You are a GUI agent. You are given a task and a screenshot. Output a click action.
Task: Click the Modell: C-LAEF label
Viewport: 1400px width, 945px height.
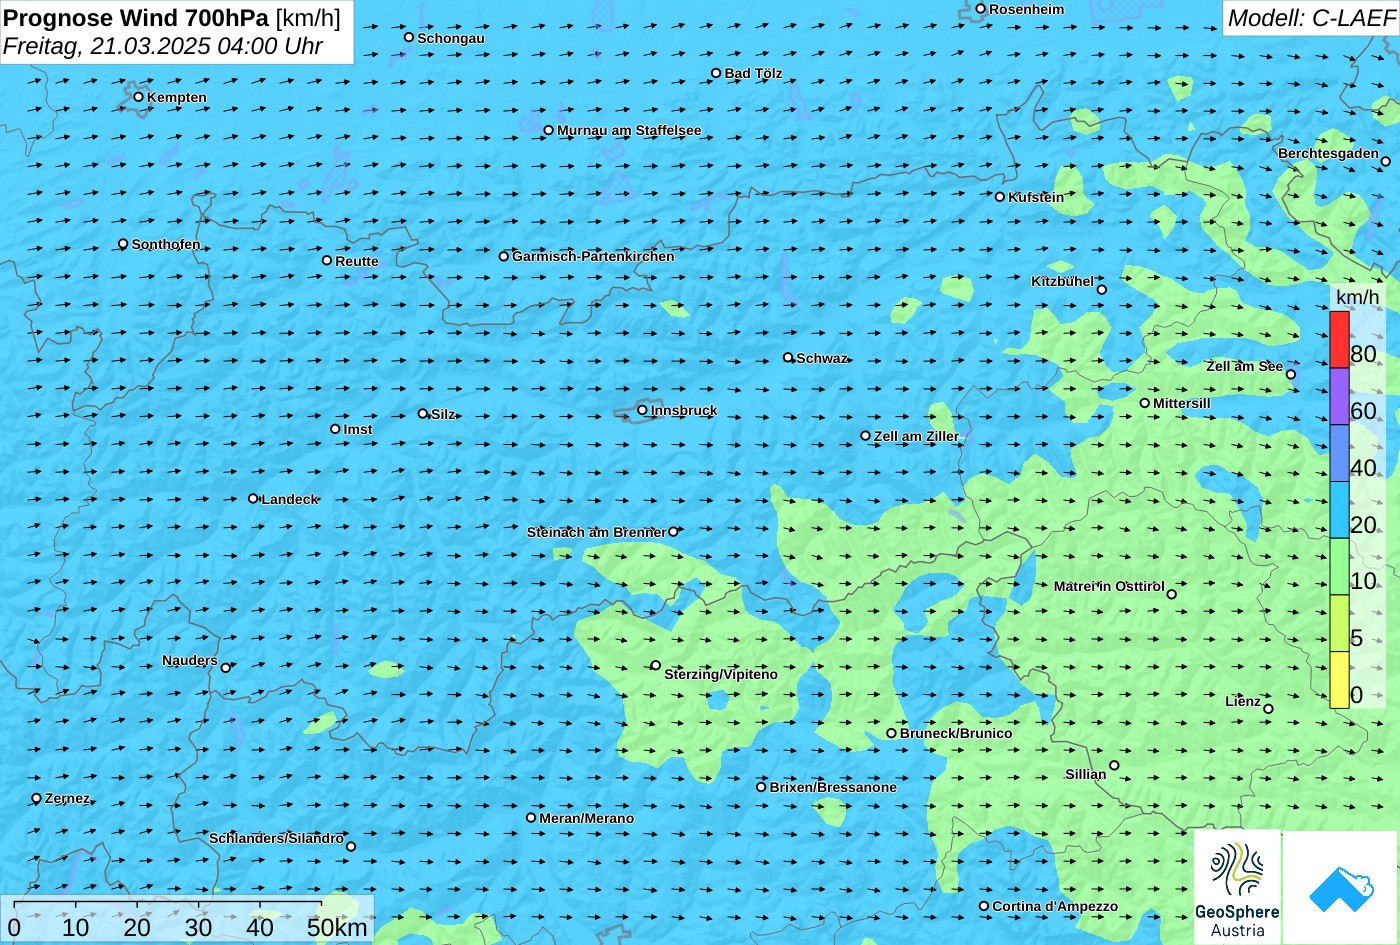(1310, 18)
